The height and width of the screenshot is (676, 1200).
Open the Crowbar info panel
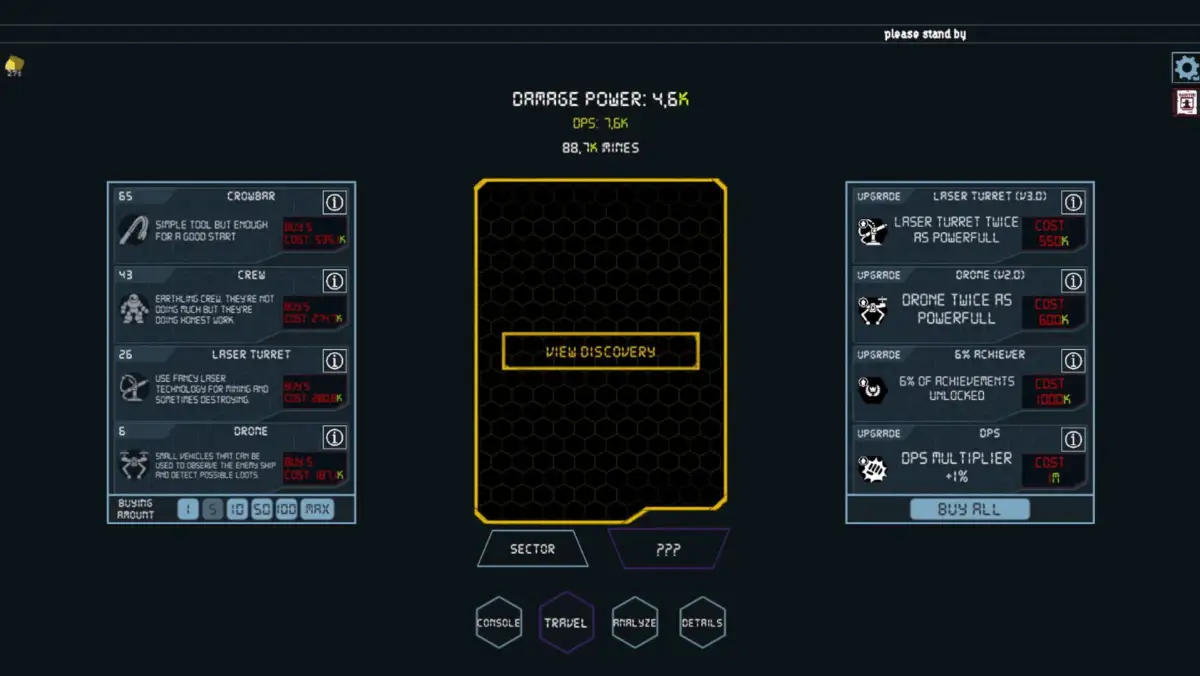coord(334,201)
